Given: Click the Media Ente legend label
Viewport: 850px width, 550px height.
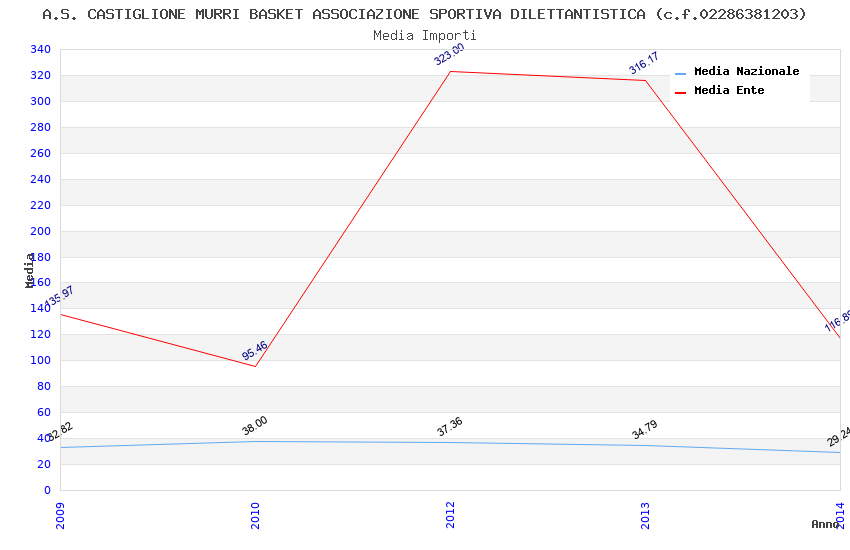Looking at the screenshot, I should [x=729, y=90].
